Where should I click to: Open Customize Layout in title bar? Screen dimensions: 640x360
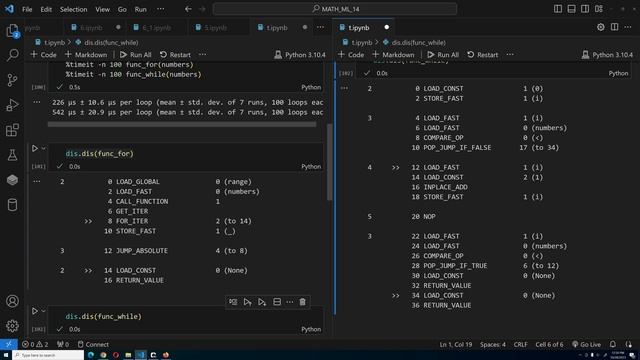599,9
